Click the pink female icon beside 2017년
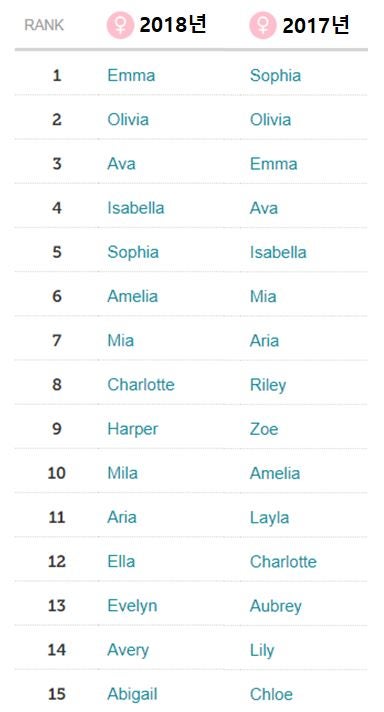384x712 pixels. point(262,25)
